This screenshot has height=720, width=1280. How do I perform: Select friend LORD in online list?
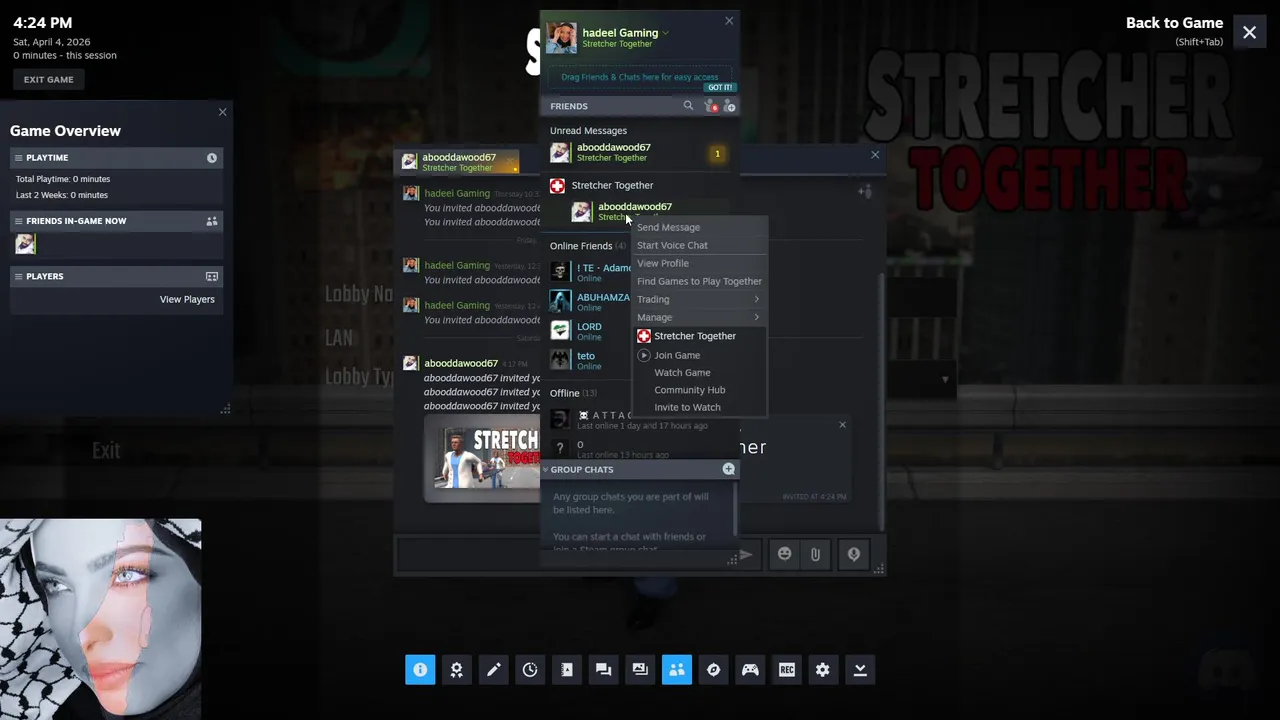[589, 330]
